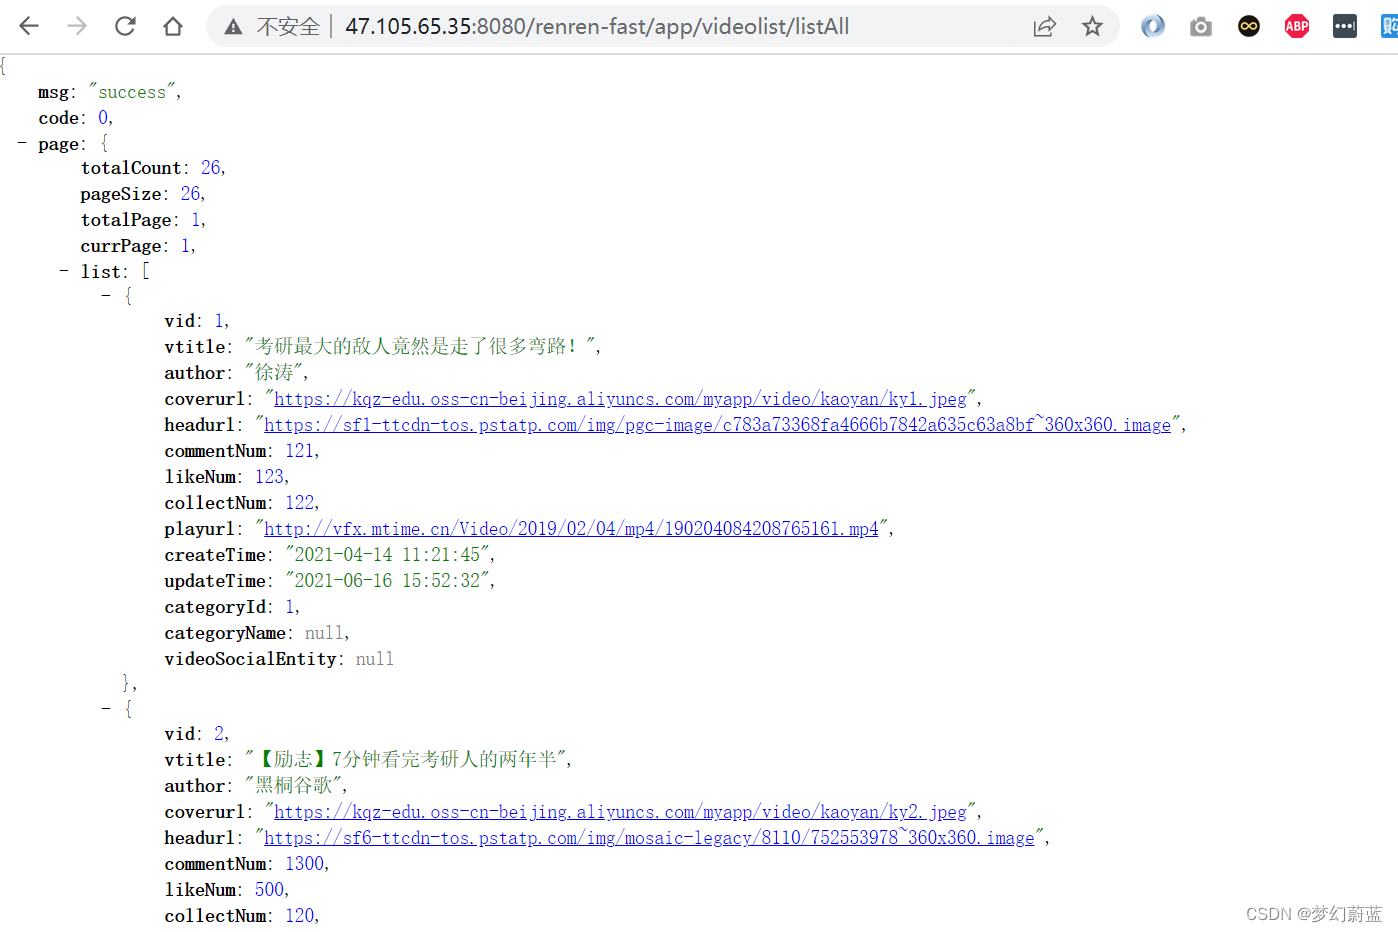Open the sf6-ttcdn mosaic-legacy headurl link
1398x932 pixels.
[x=649, y=838]
